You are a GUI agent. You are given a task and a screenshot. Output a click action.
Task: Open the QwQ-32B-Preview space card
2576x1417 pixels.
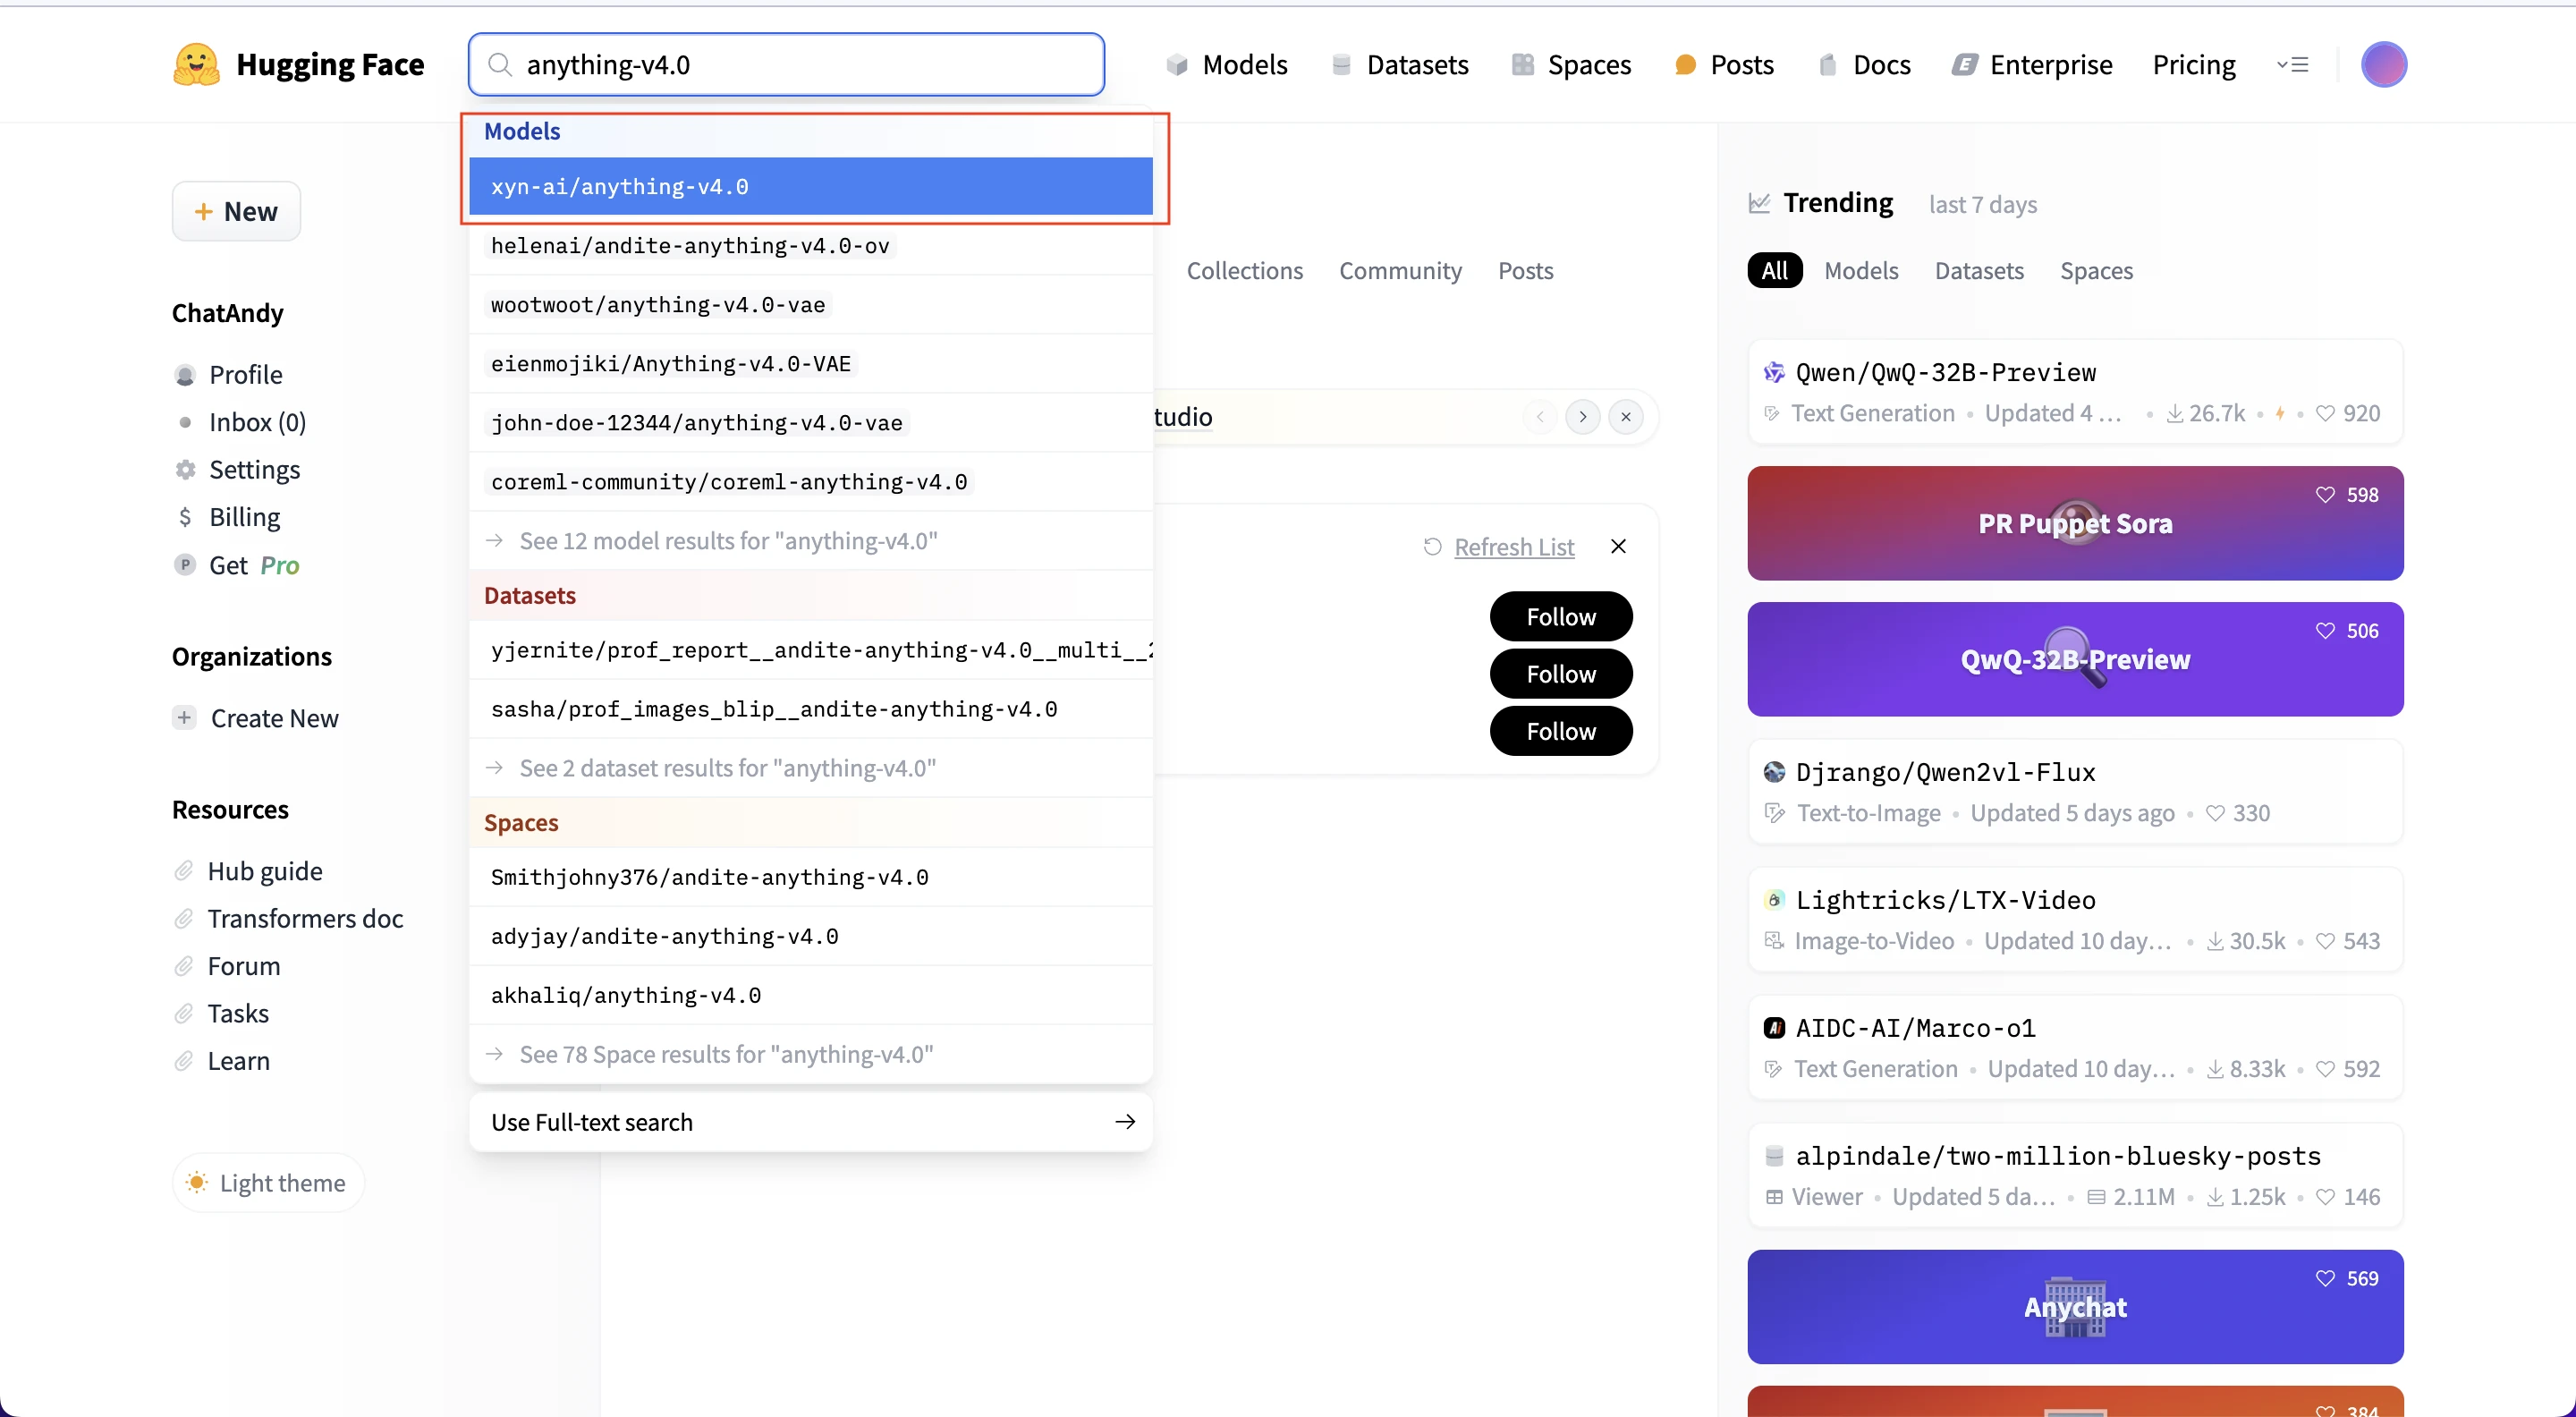[2075, 659]
